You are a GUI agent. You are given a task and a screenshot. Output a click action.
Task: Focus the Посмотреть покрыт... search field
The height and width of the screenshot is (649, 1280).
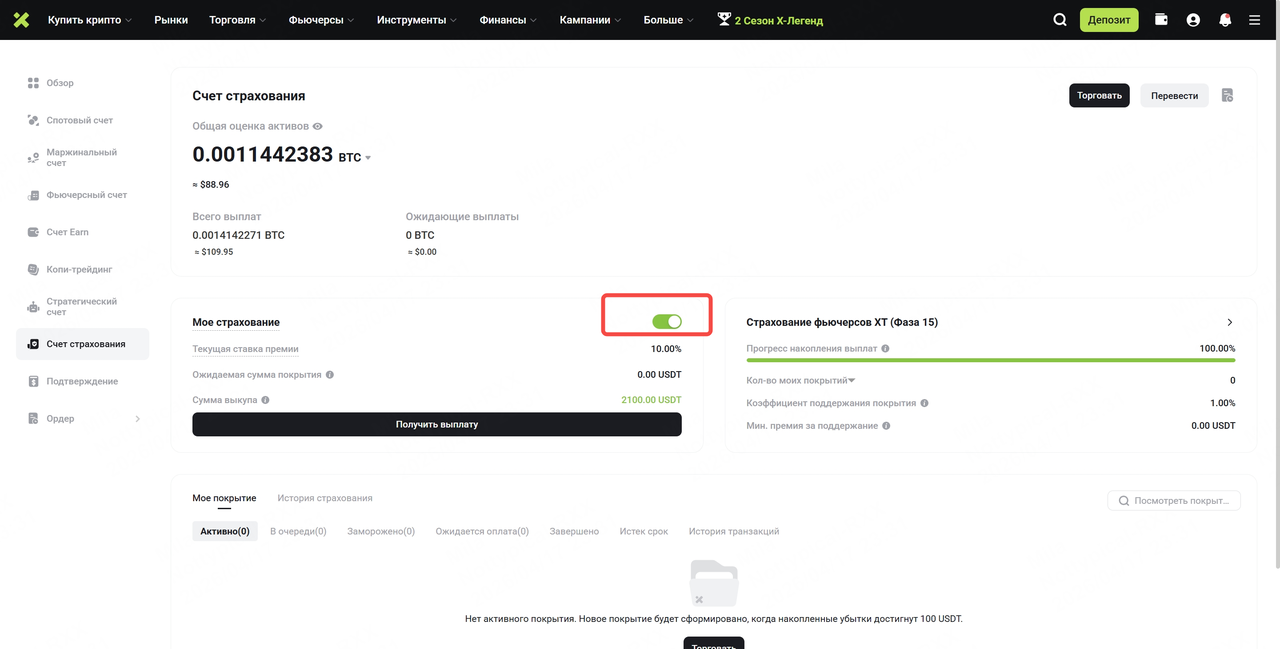(x=1174, y=500)
